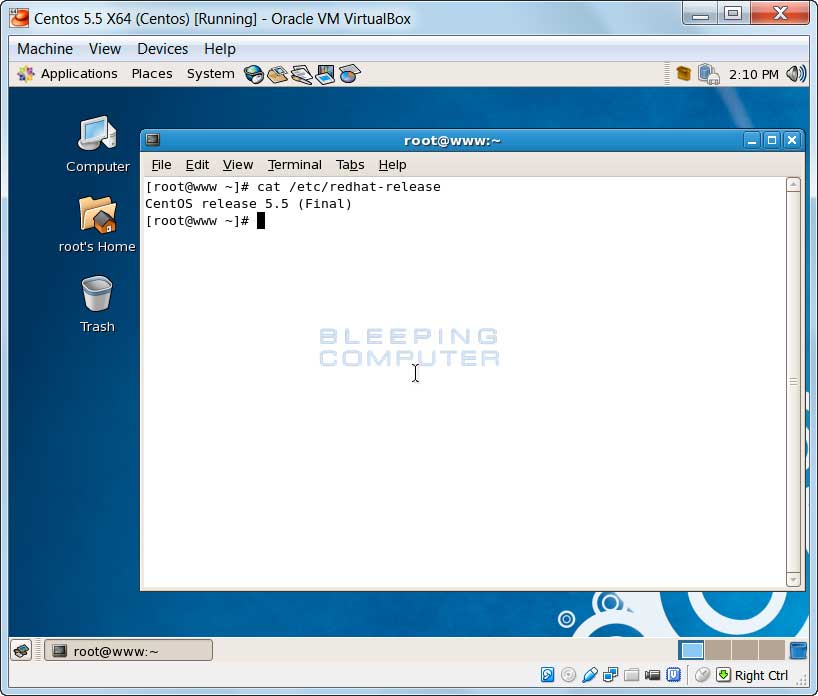
Task: Launch the email client icon in panel
Action: (x=278, y=75)
